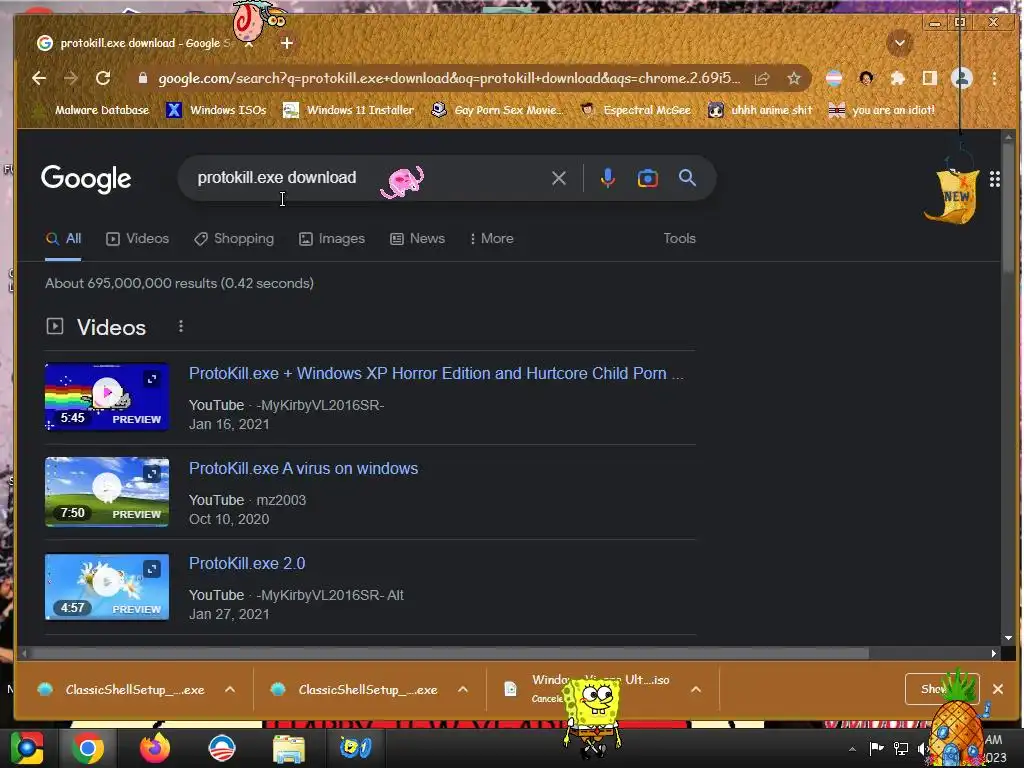Image resolution: width=1024 pixels, height=768 pixels.
Task: Play the 7:50 video thumbnail preview
Action: (107, 491)
